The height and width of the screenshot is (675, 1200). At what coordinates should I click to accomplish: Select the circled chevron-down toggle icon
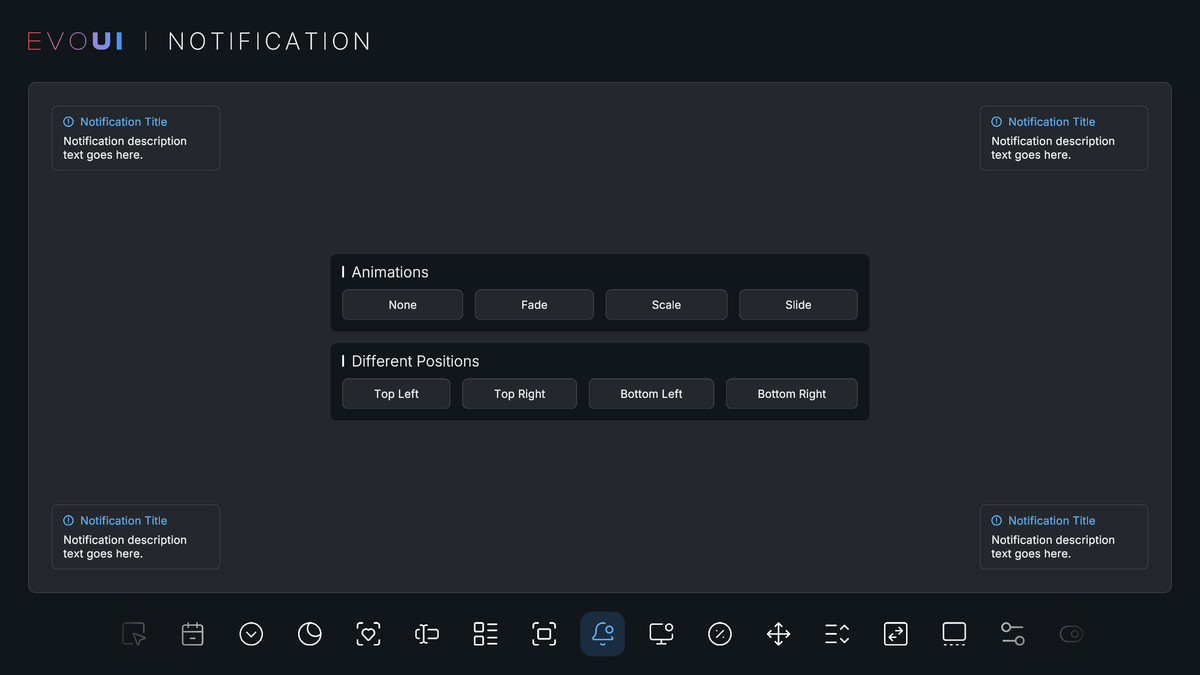(251, 633)
